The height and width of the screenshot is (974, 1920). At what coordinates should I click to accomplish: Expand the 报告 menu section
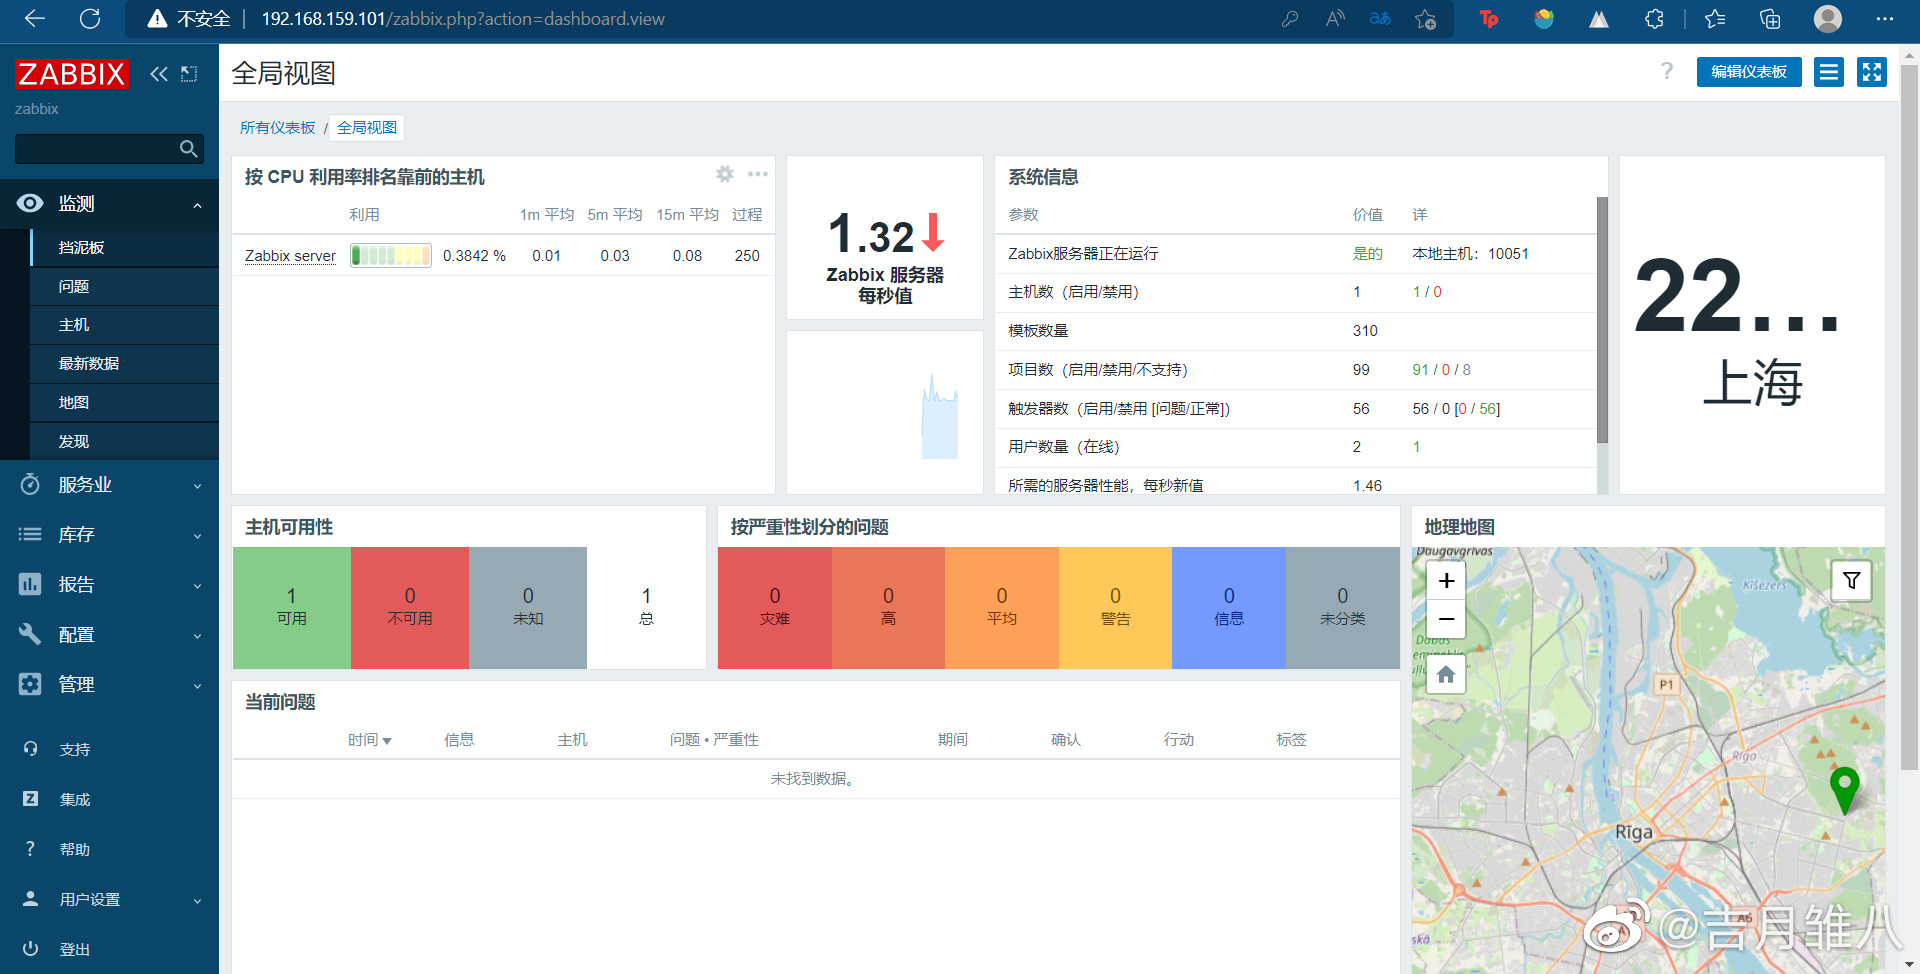[197, 586]
